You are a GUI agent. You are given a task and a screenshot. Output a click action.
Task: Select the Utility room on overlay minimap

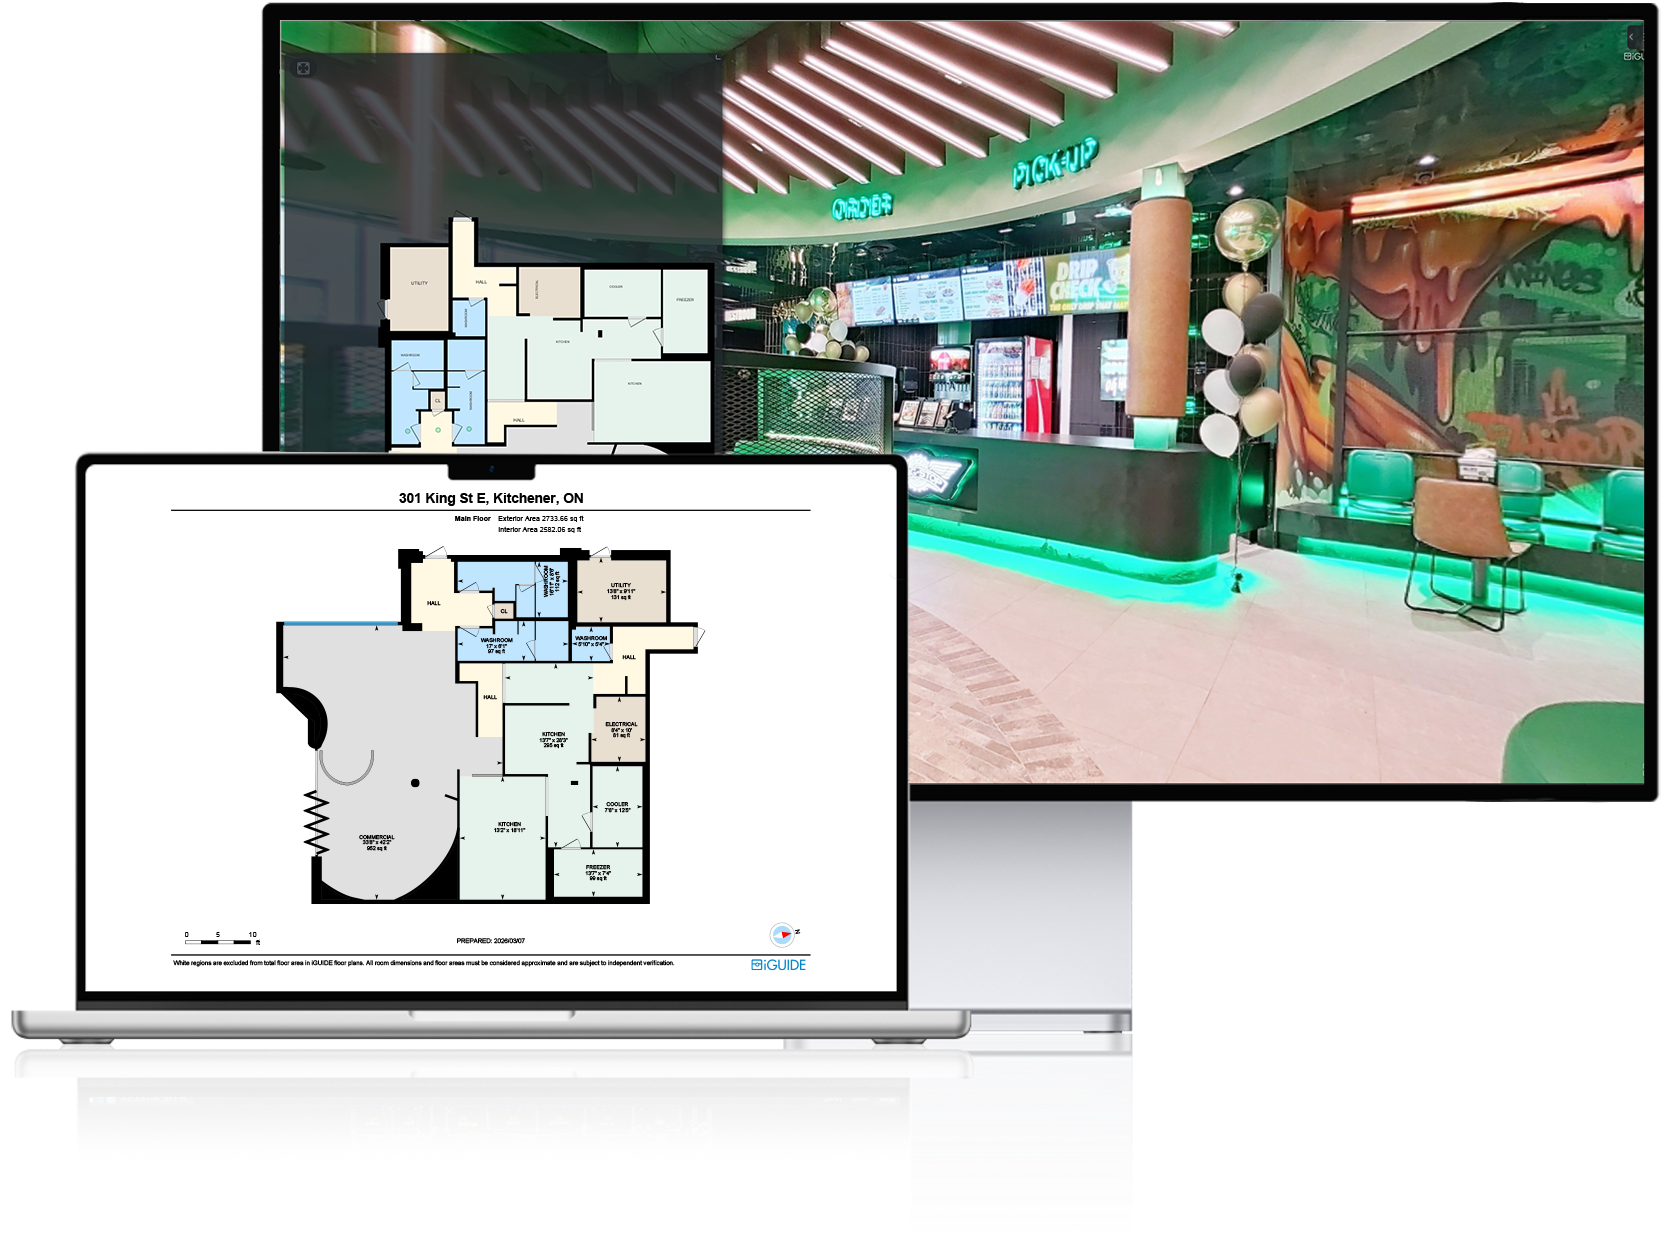[419, 287]
